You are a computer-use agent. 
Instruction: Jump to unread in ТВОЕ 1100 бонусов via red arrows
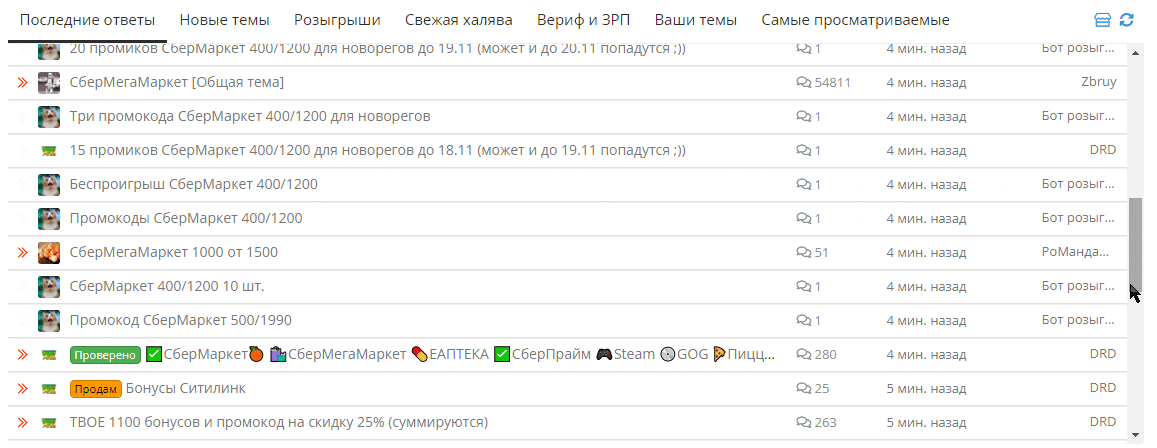tap(22, 422)
